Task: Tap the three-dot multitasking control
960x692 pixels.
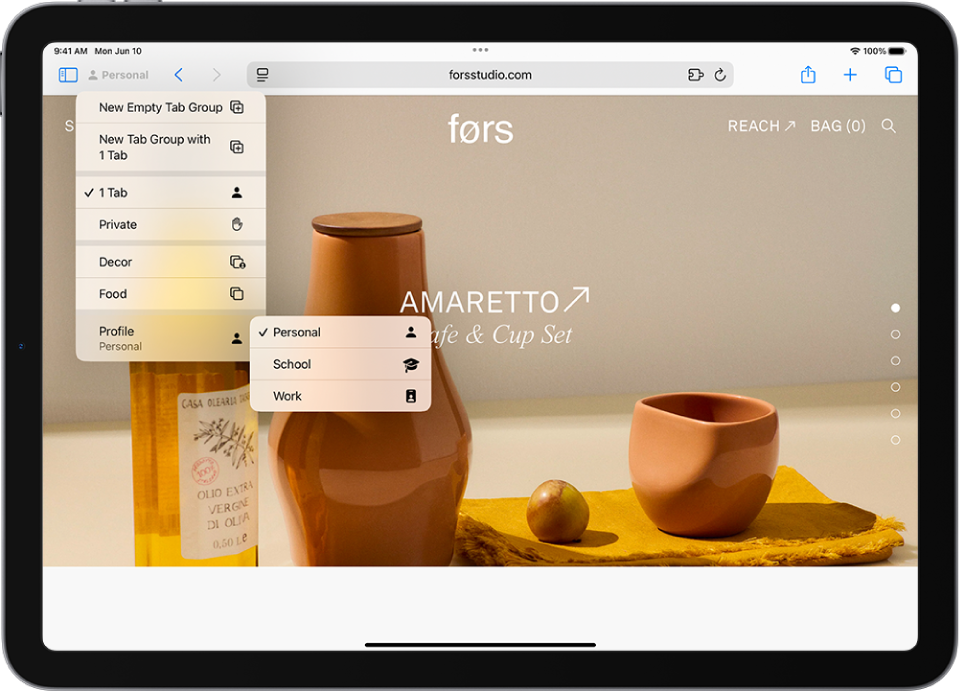Action: coord(480,50)
